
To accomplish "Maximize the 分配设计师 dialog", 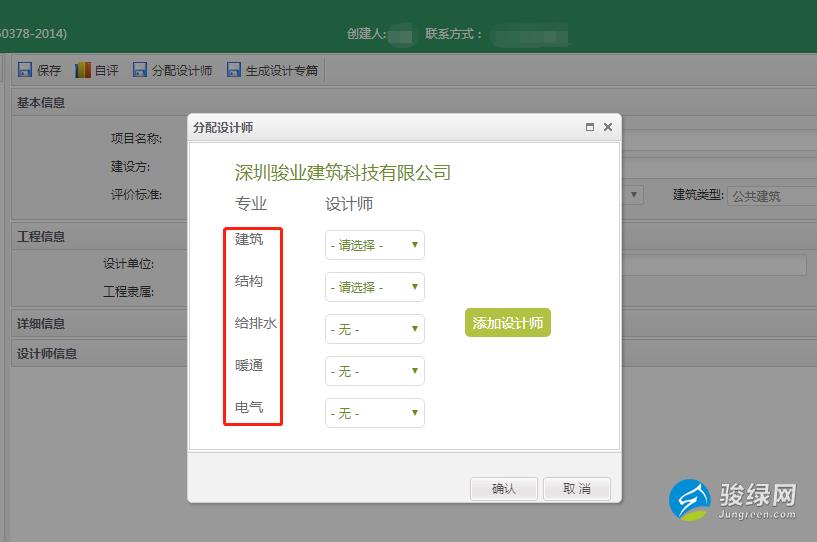I will click(590, 127).
